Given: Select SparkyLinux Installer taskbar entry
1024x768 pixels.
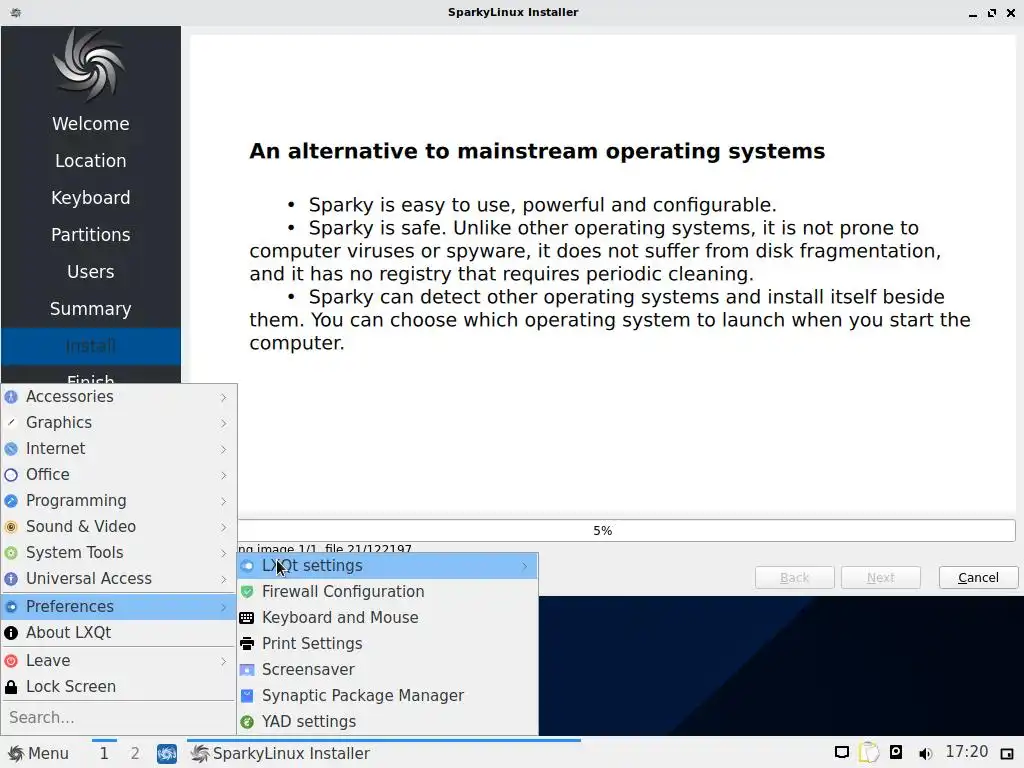Looking at the screenshot, I should (x=384, y=754).
